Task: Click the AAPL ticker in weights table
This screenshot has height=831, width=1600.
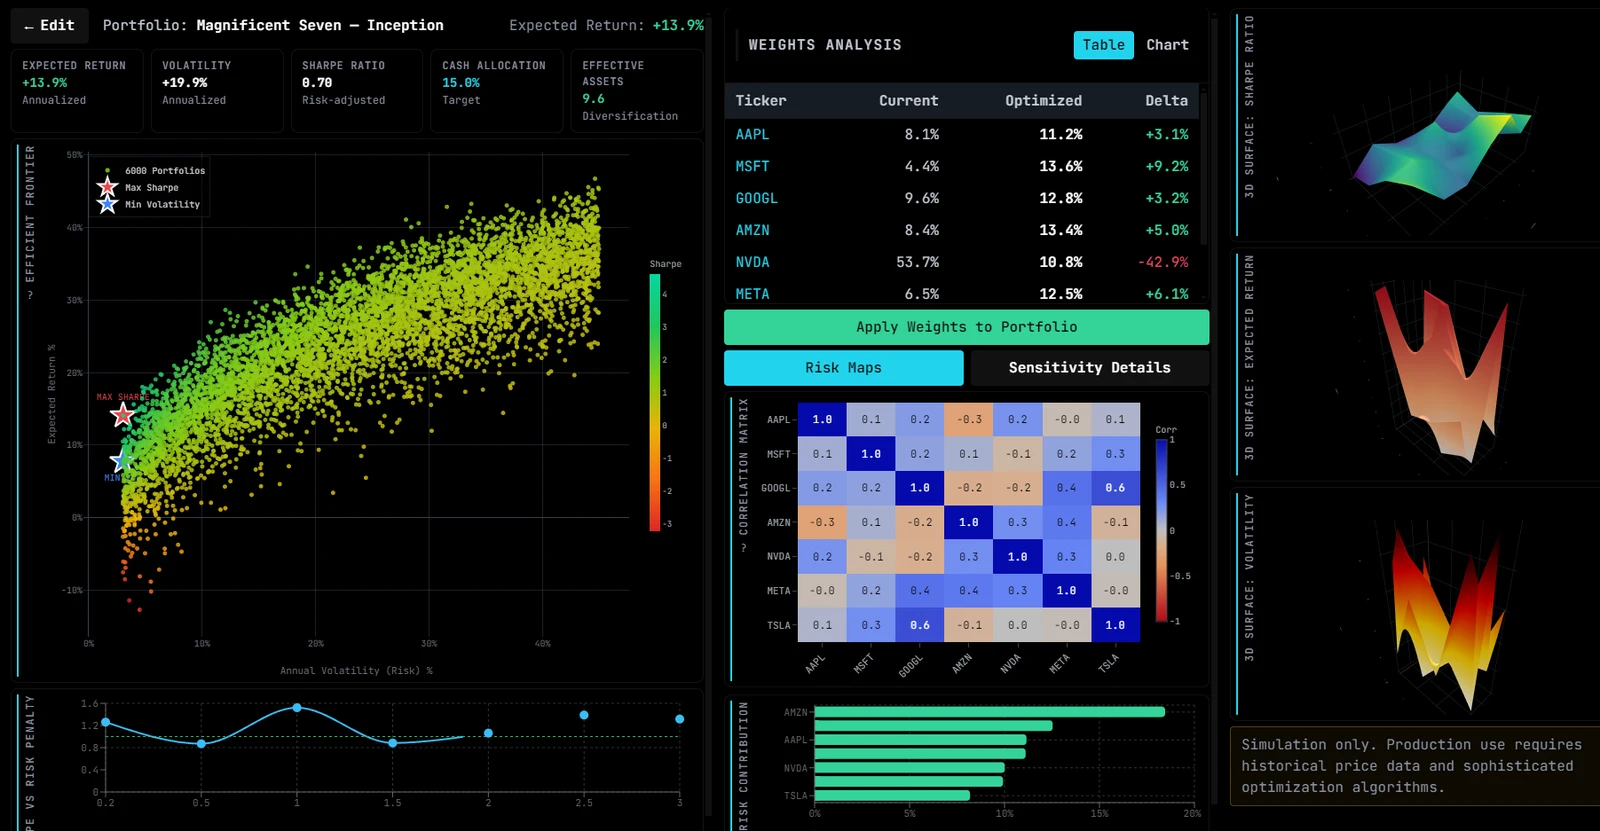Action: pos(752,134)
